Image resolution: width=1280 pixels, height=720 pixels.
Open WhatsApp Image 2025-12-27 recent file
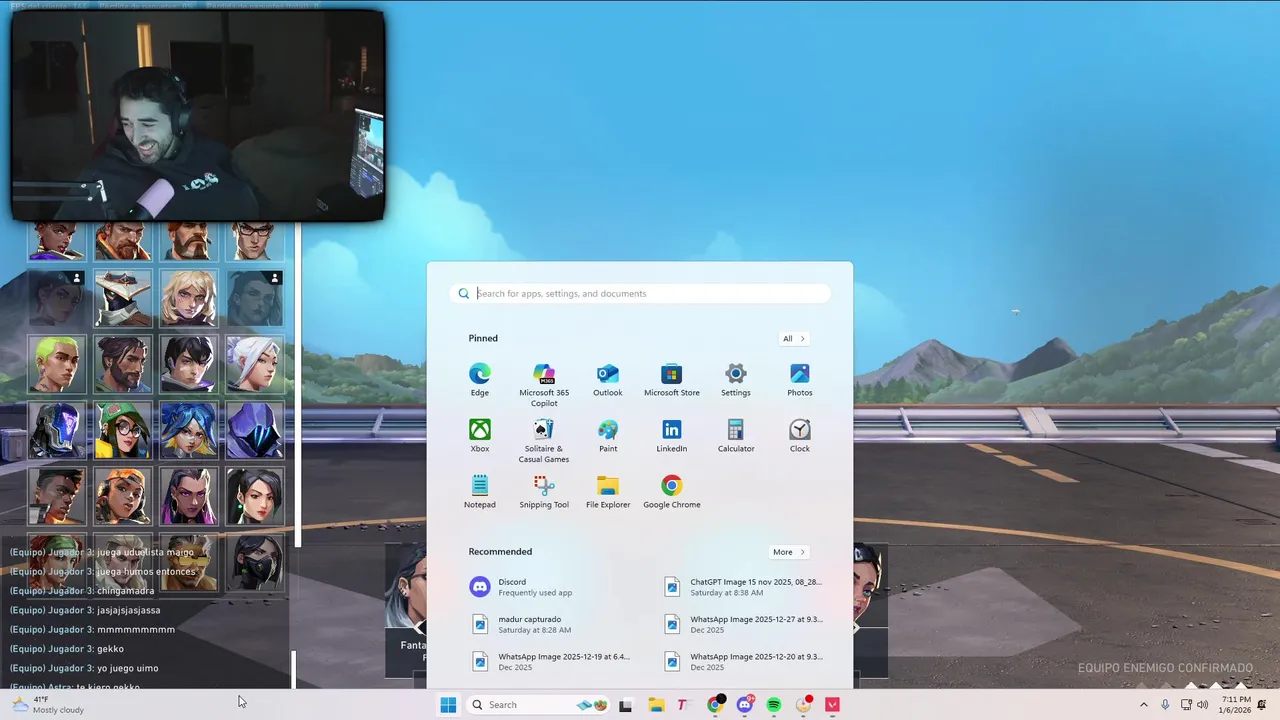pyautogui.click(x=745, y=625)
